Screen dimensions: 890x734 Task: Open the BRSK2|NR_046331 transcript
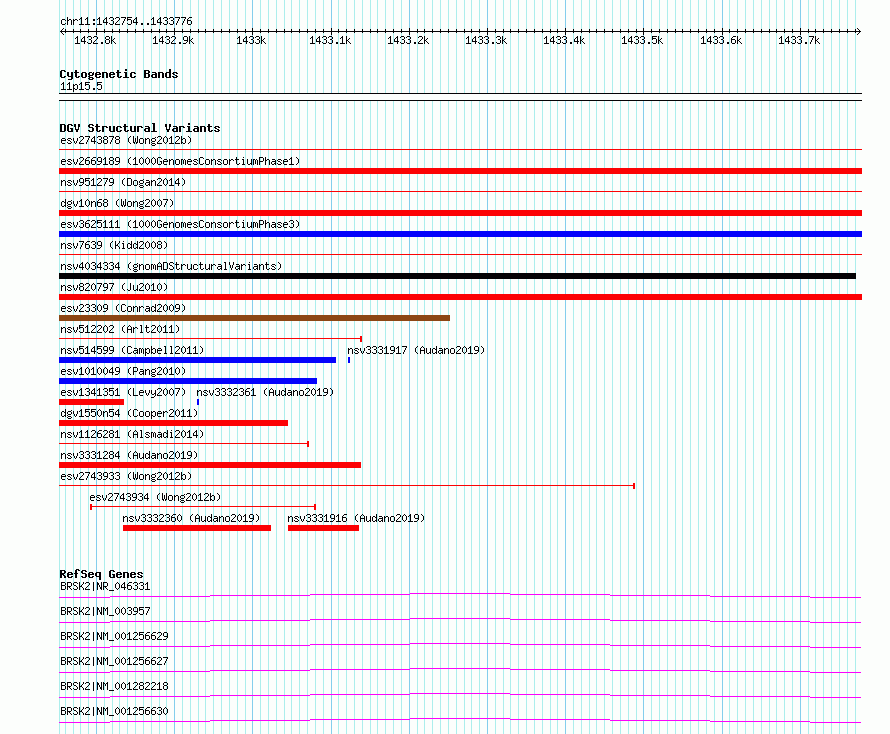pos(105,586)
